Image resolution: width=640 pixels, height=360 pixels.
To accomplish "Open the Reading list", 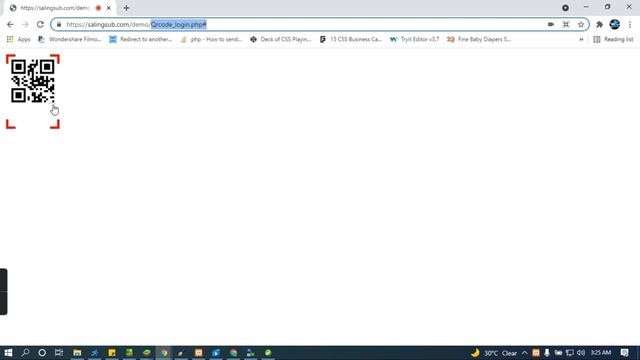I will click(613, 39).
